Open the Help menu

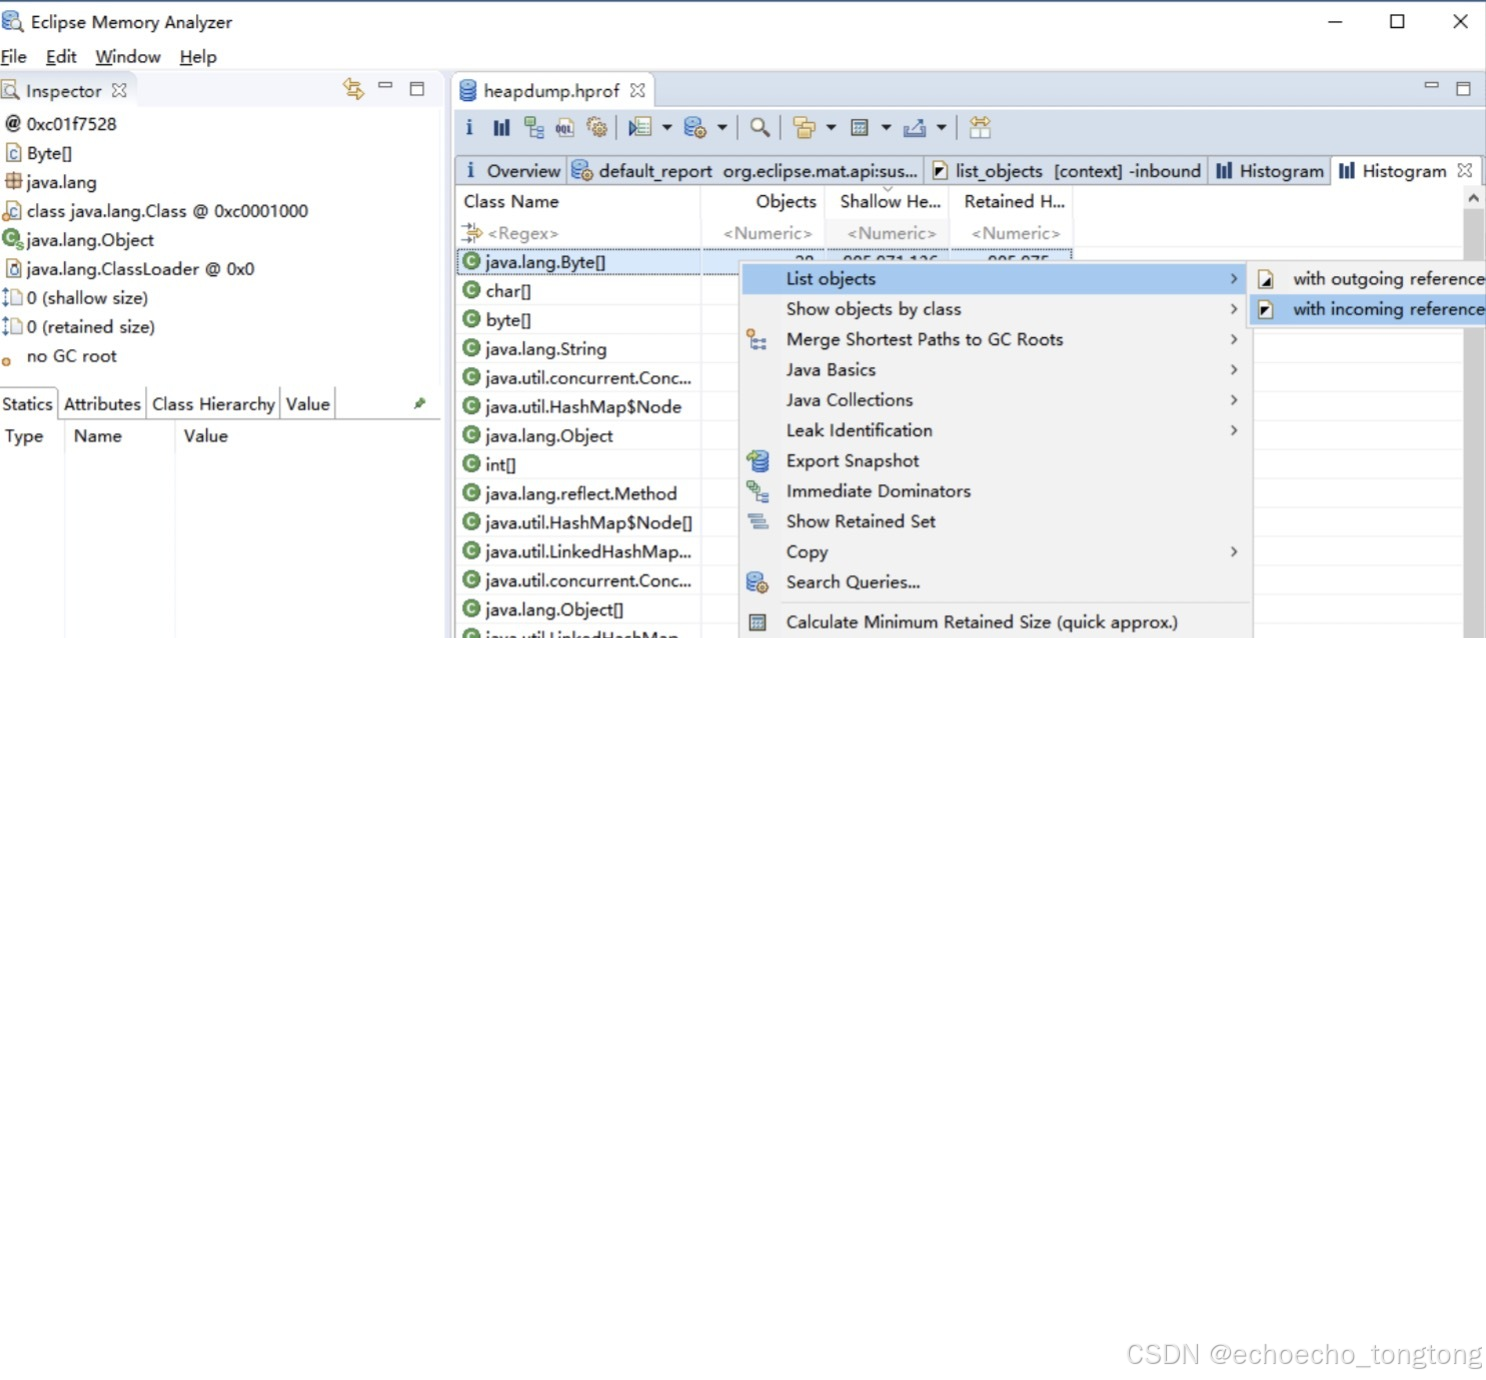click(198, 57)
